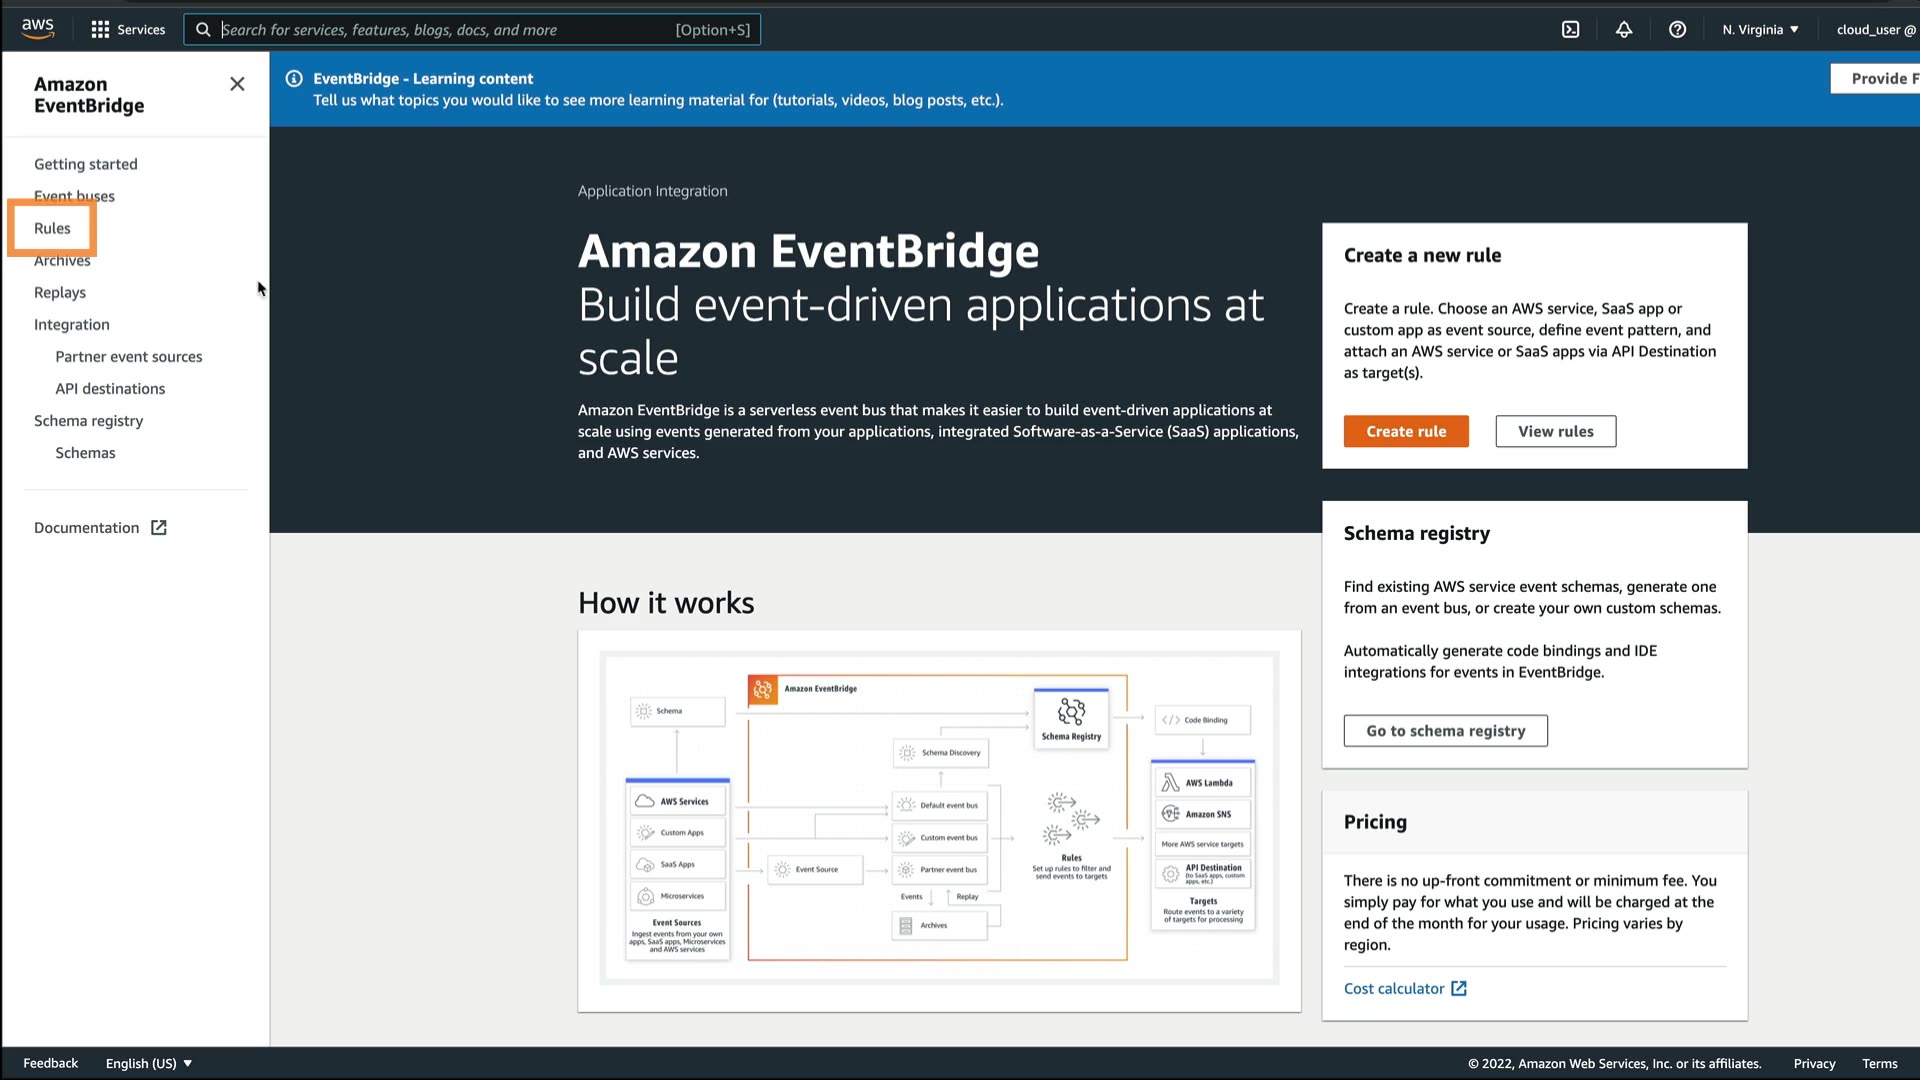Screen dimensions: 1920x1080
Task: Click the external link icon by Cost calculator
Action: [1459, 989]
